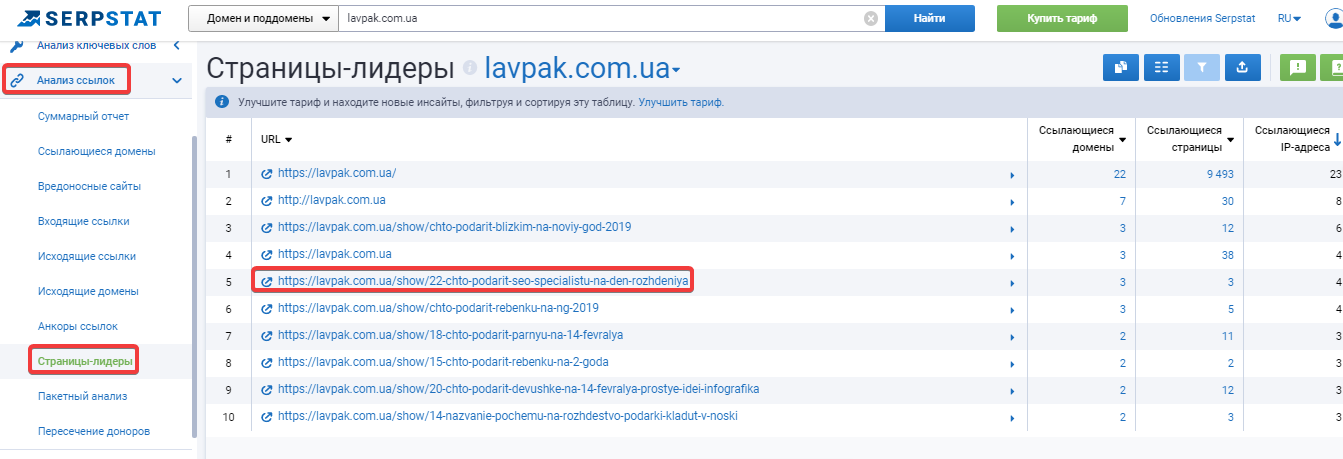
Task: Click referring pages value 38 in row 4
Action: [1227, 256]
